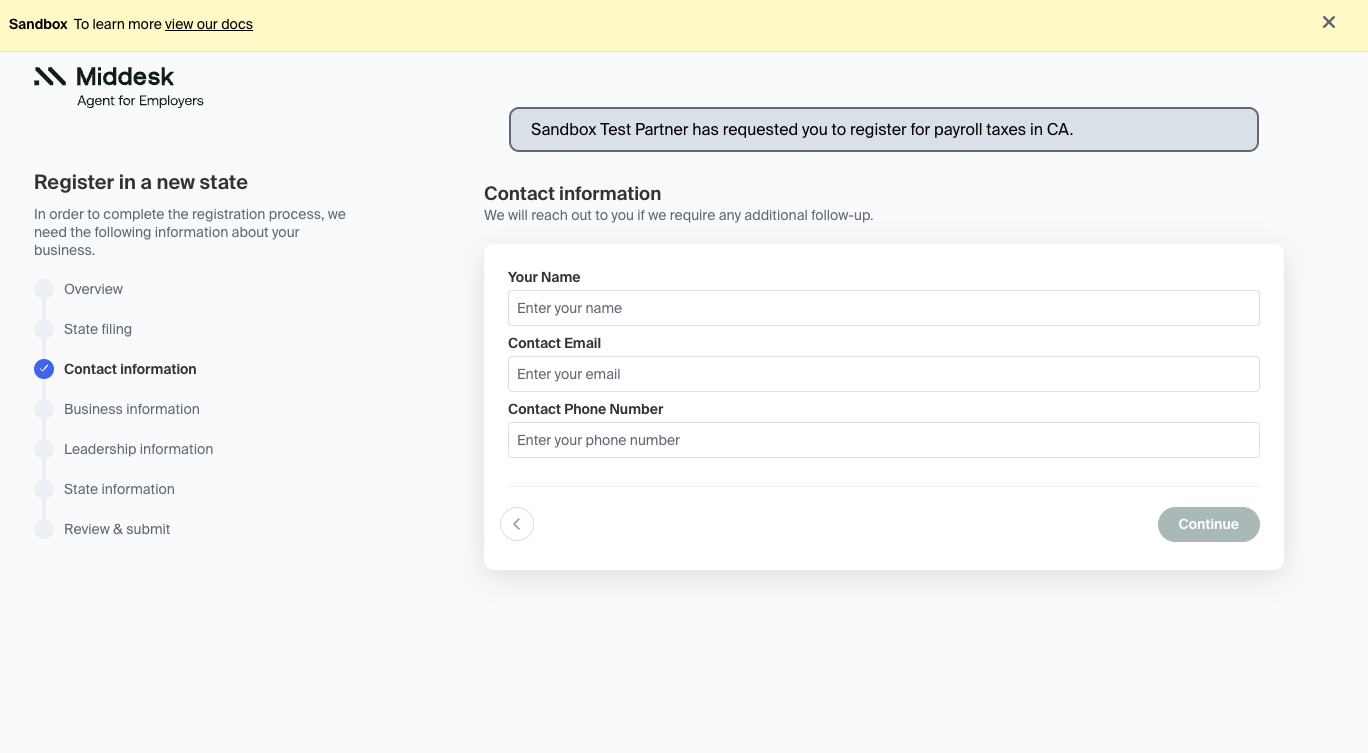Viewport: 1368px width, 753px height.
Task: Click the back arrow below the form
Action: (517, 523)
